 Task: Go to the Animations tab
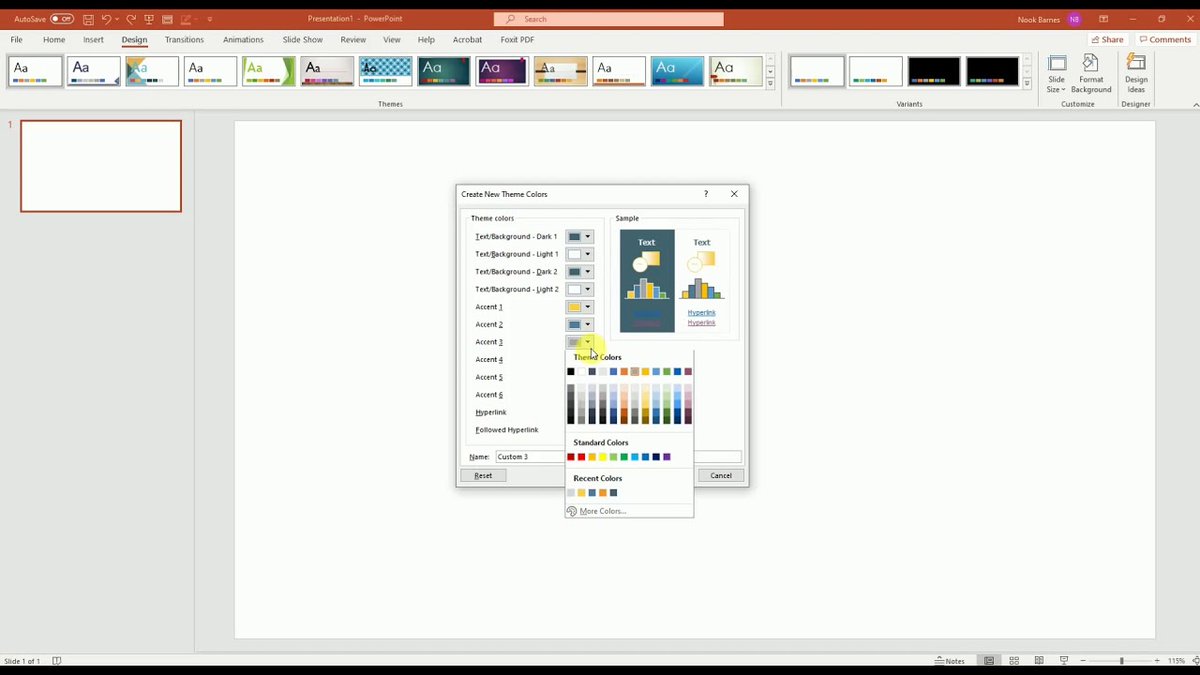(x=243, y=40)
